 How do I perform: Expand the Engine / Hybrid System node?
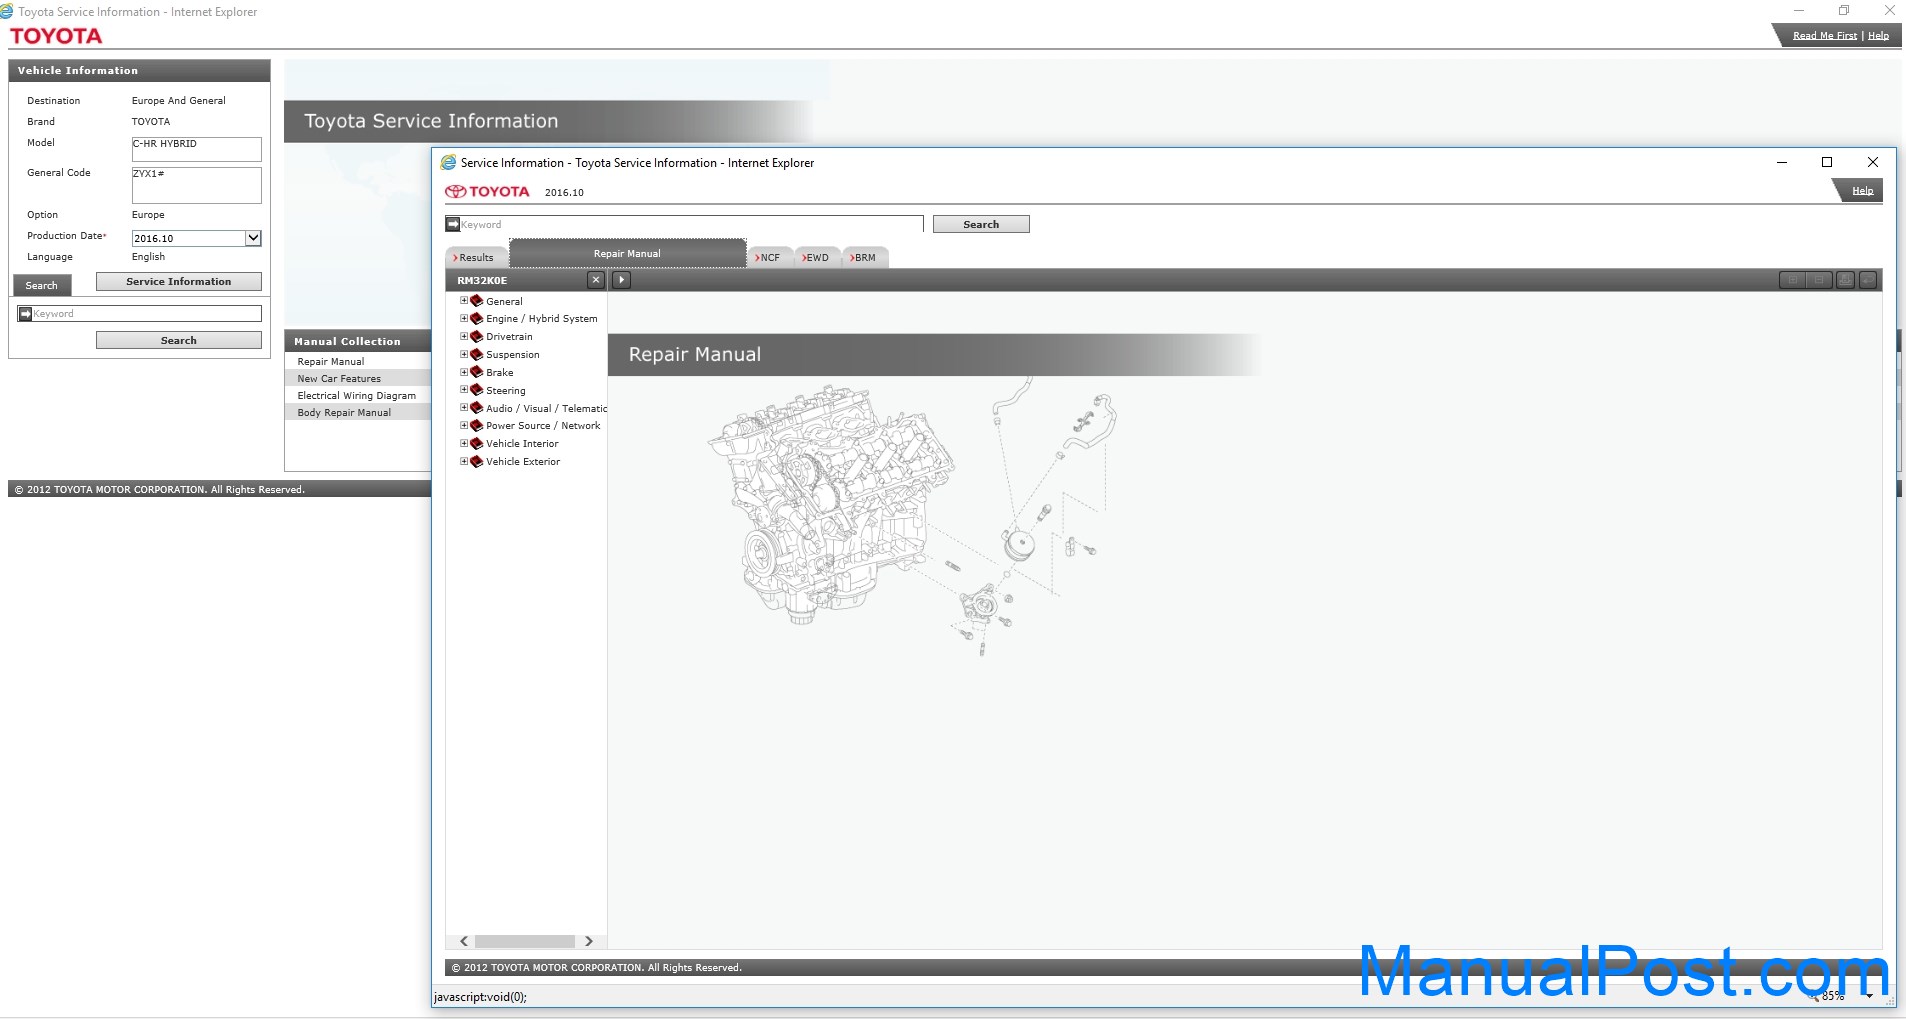click(464, 318)
